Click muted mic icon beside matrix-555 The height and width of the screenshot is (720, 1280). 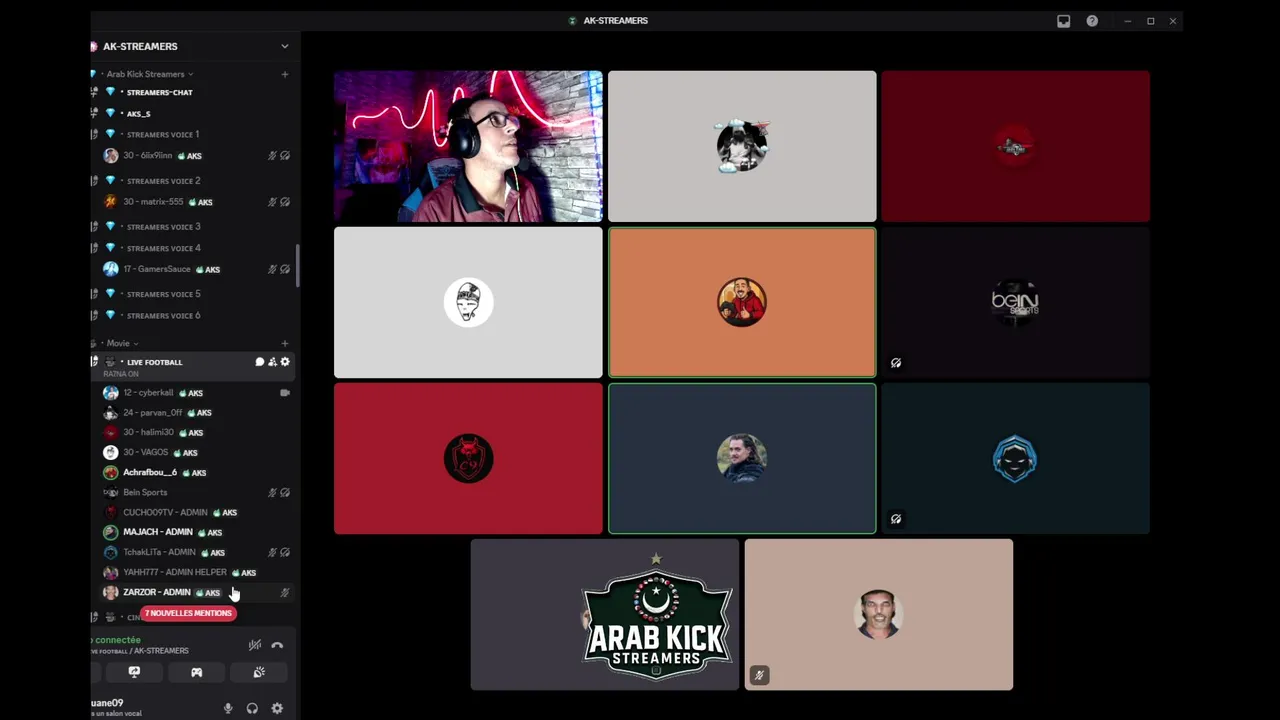tap(272, 202)
